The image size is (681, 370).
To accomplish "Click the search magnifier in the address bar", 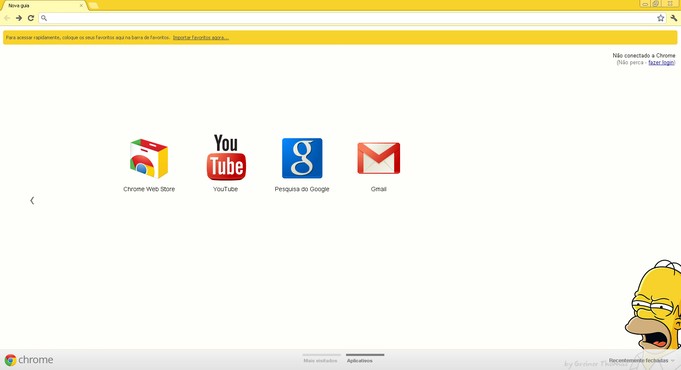I will [44, 18].
